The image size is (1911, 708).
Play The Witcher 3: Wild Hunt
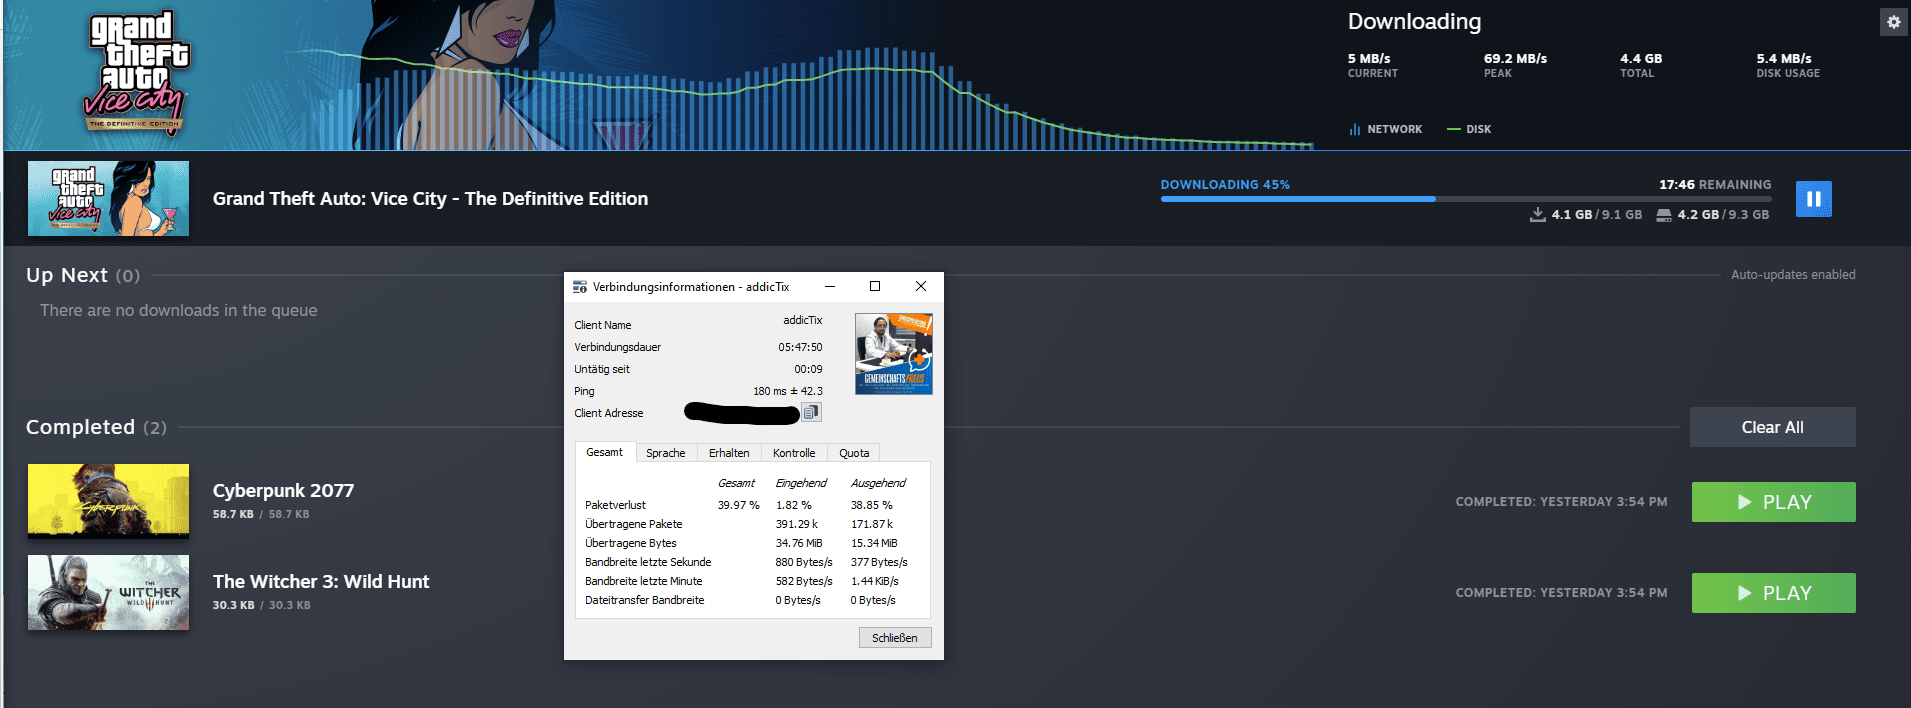click(x=1773, y=593)
